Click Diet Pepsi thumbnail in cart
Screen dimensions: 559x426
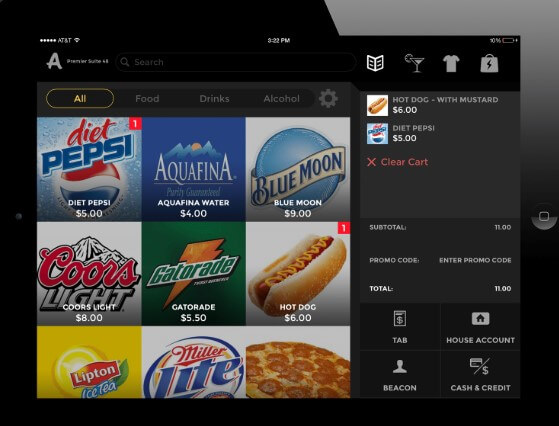(377, 133)
